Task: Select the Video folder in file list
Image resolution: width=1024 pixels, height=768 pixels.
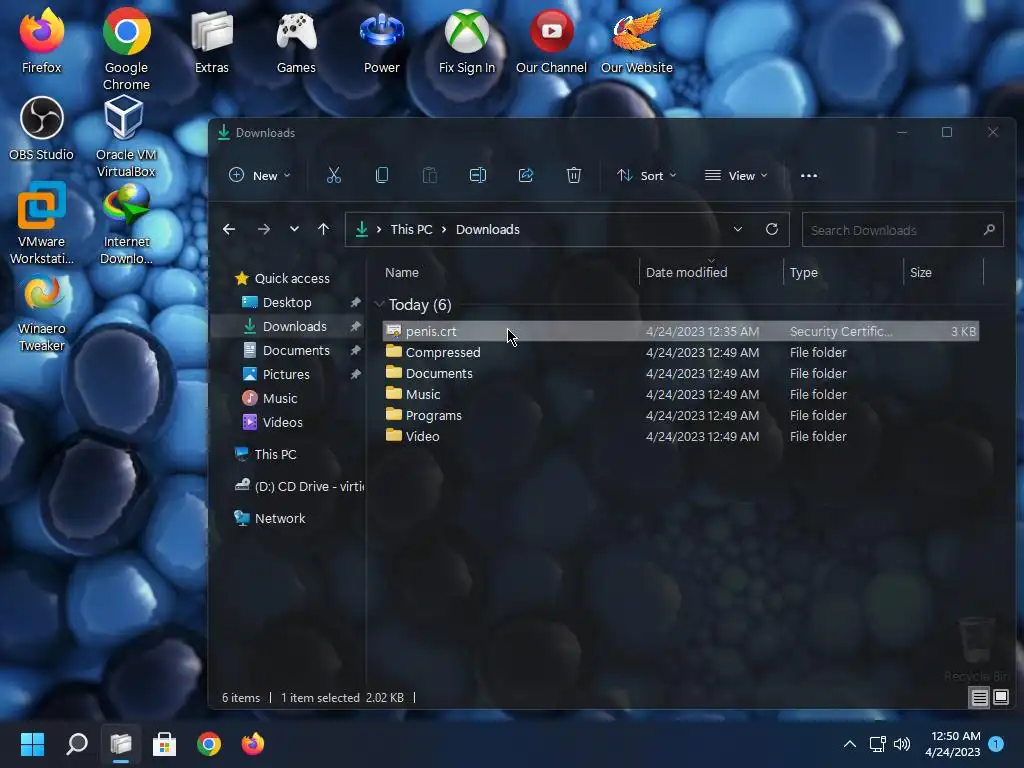Action: coord(680,436)
